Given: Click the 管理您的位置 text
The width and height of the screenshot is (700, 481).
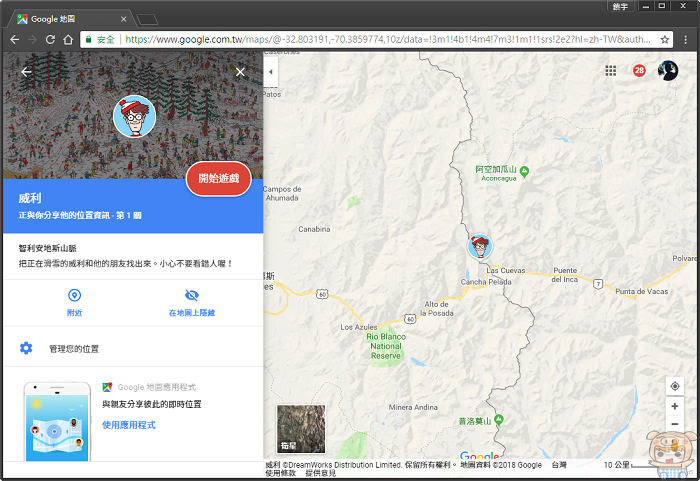Looking at the screenshot, I should tap(74, 349).
